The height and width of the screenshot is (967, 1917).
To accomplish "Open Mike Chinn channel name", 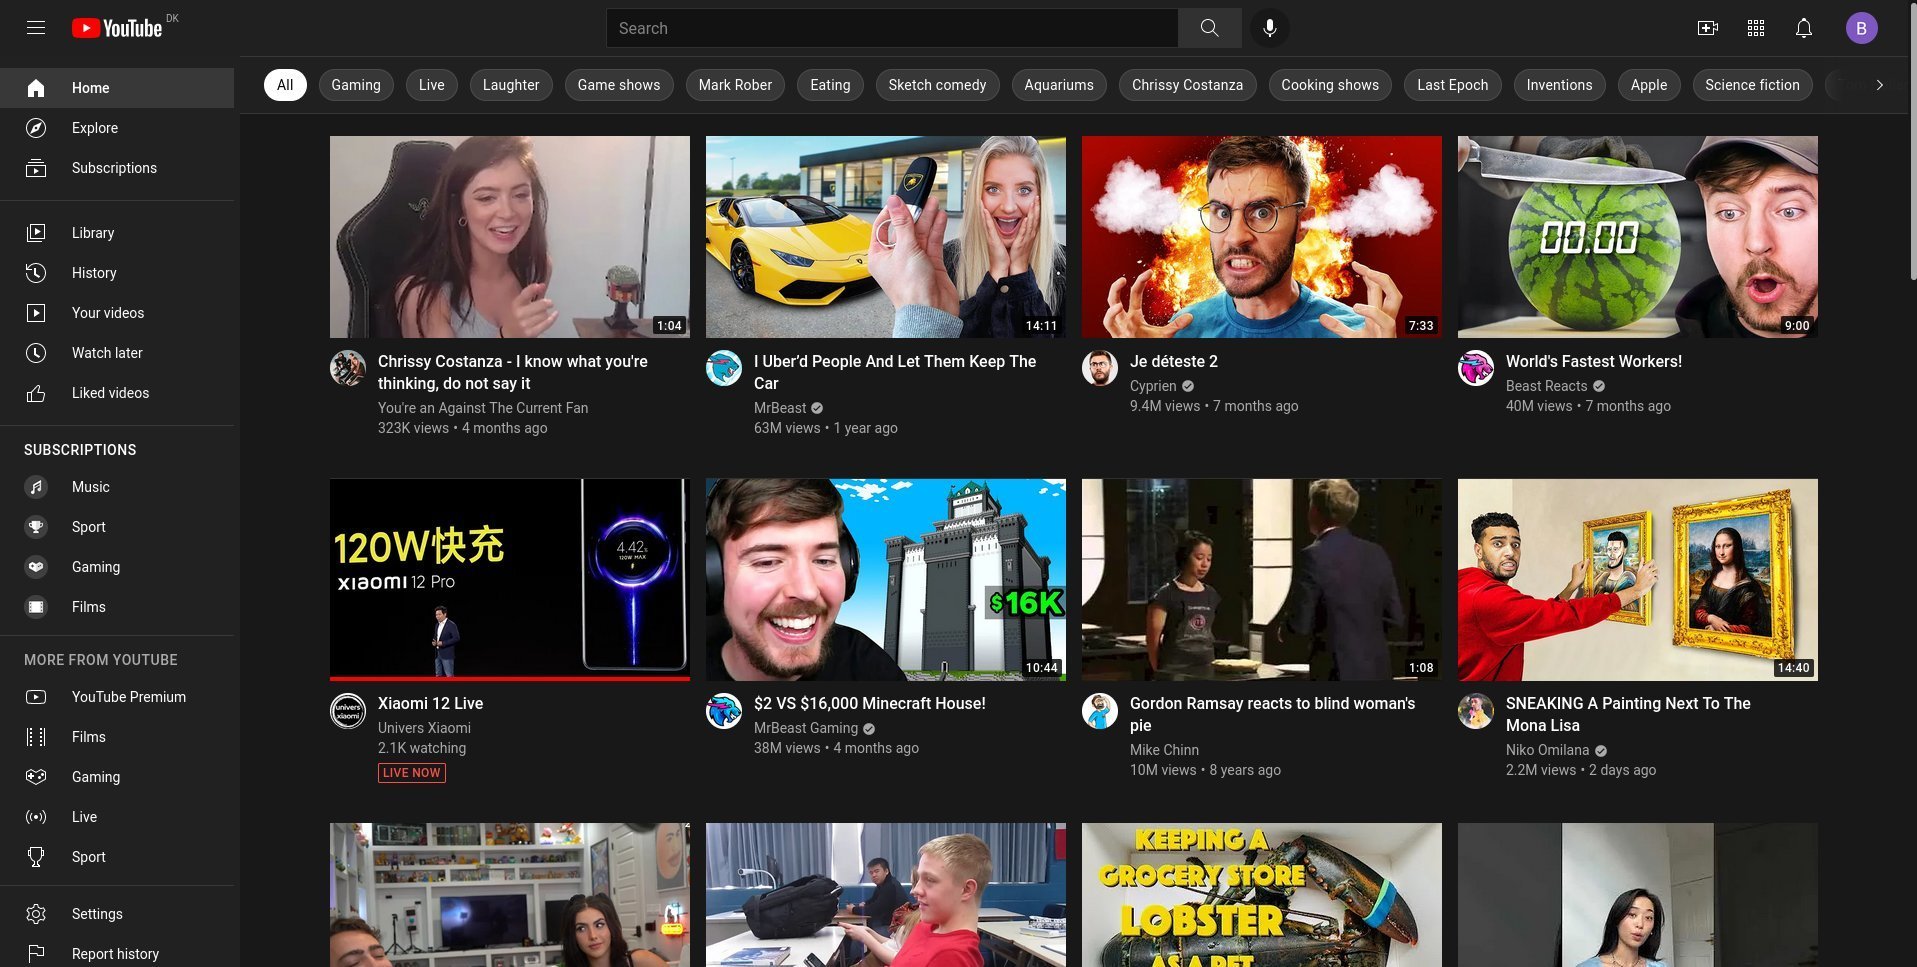I will point(1164,750).
